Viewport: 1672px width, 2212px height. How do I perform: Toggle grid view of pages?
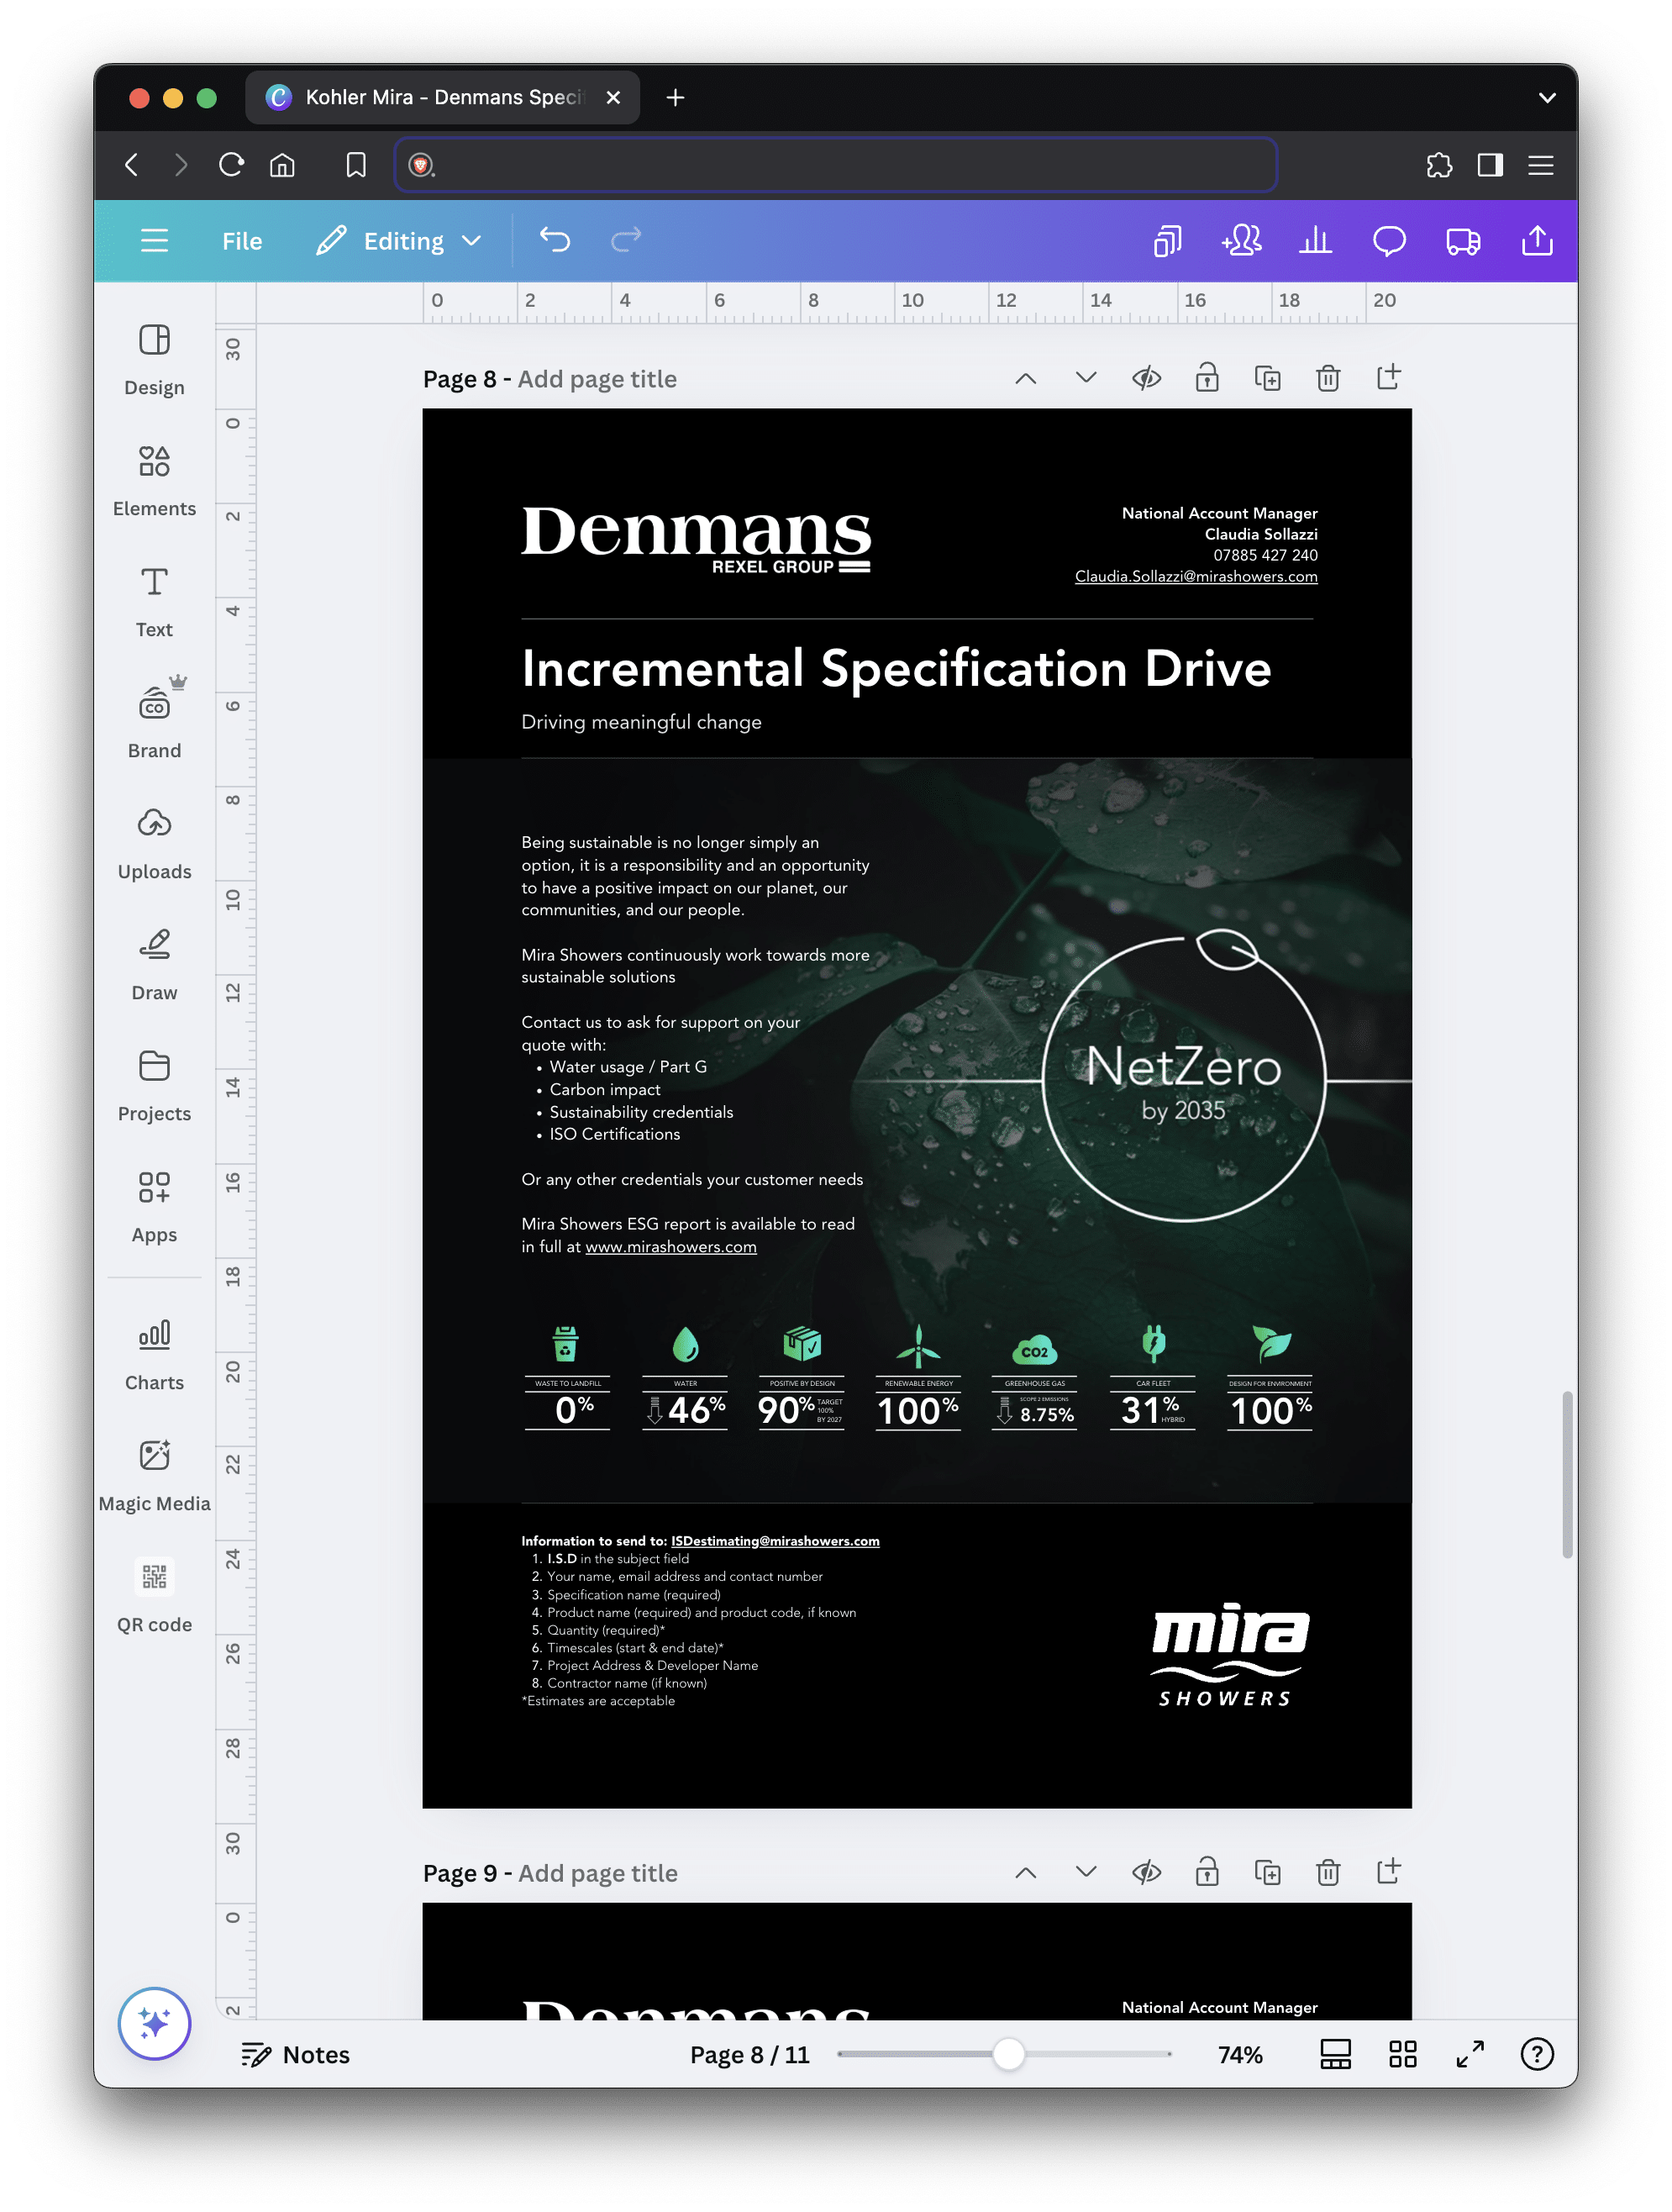(x=1403, y=2054)
